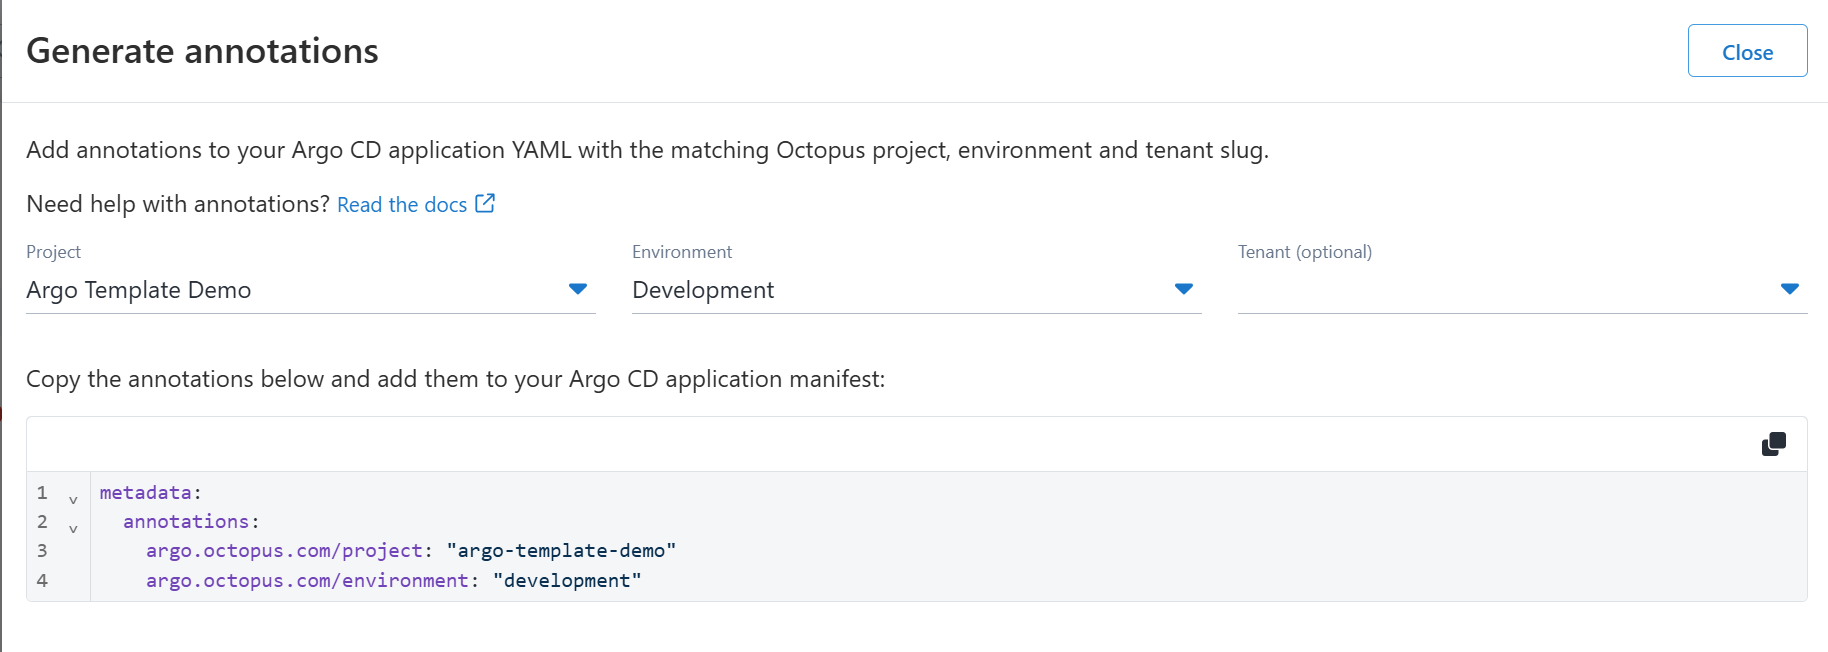
Task: Click the "development" string value in code
Action: click(x=567, y=581)
